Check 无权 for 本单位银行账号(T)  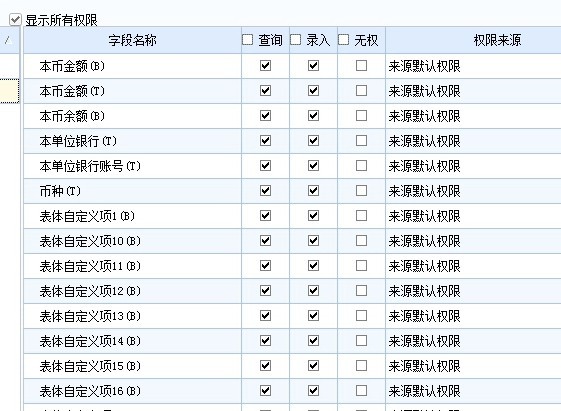[x=361, y=166]
